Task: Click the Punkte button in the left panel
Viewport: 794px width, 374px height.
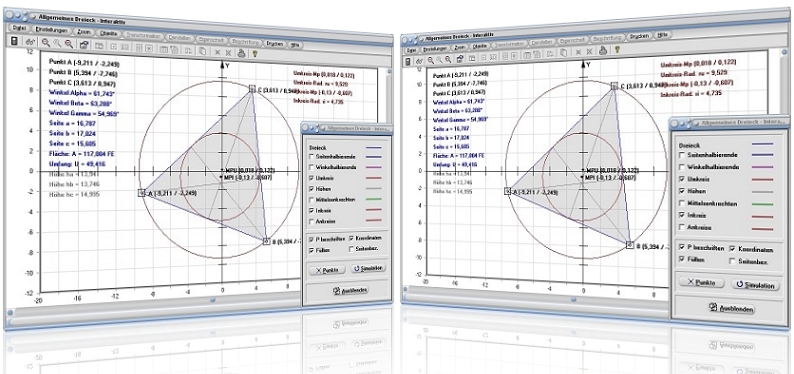Action: pyautogui.click(x=327, y=270)
